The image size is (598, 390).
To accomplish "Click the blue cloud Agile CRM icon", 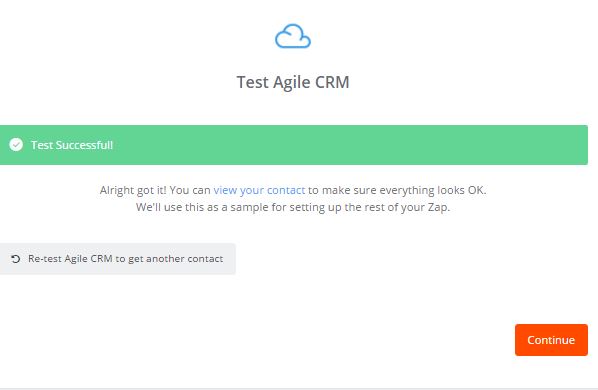I will 293,37.
